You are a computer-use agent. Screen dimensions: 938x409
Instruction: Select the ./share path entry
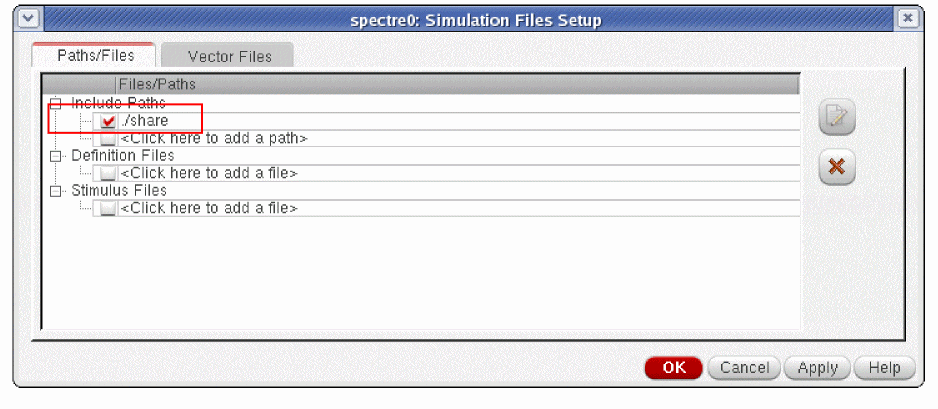pos(144,121)
